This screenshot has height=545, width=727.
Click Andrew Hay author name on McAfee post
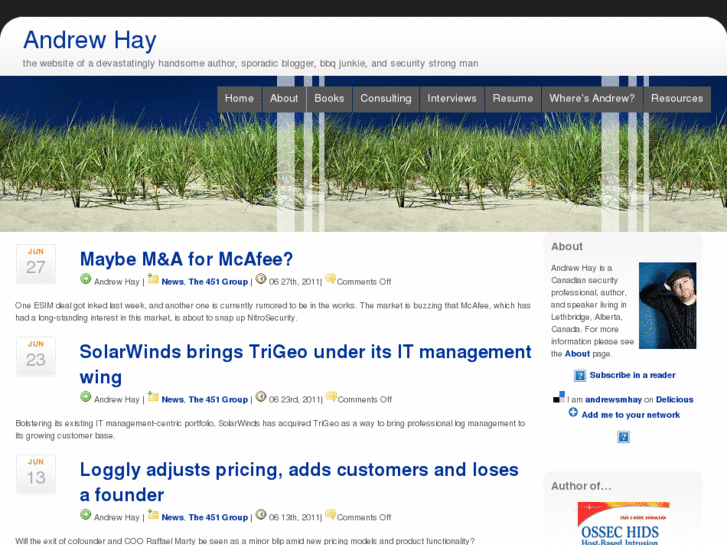[116, 282]
